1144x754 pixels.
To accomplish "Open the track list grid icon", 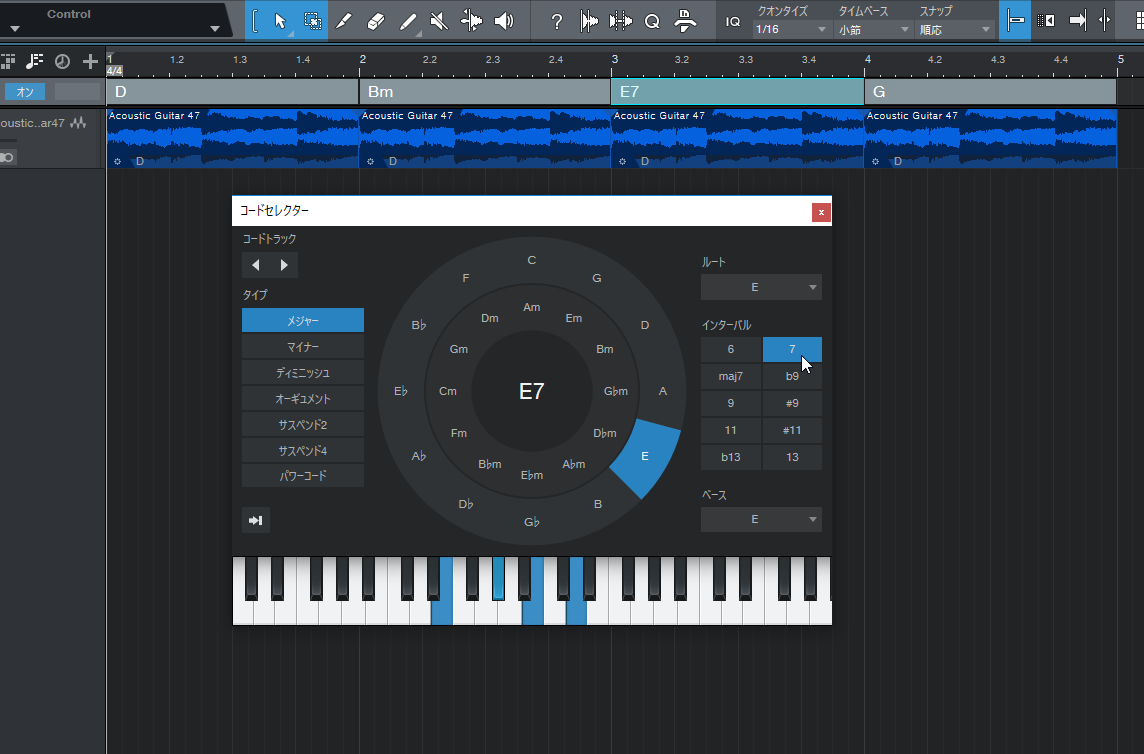I will tap(8, 61).
